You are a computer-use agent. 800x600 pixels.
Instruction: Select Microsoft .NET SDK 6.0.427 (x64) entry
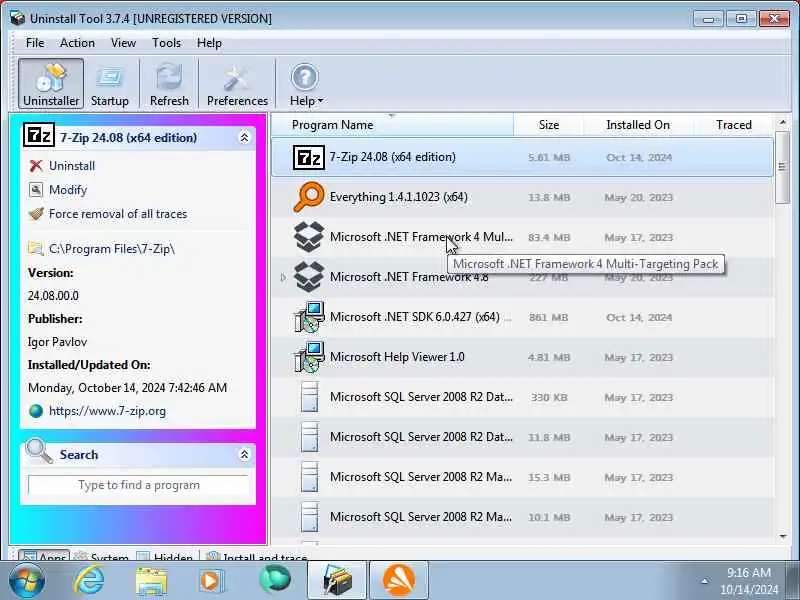(x=522, y=317)
